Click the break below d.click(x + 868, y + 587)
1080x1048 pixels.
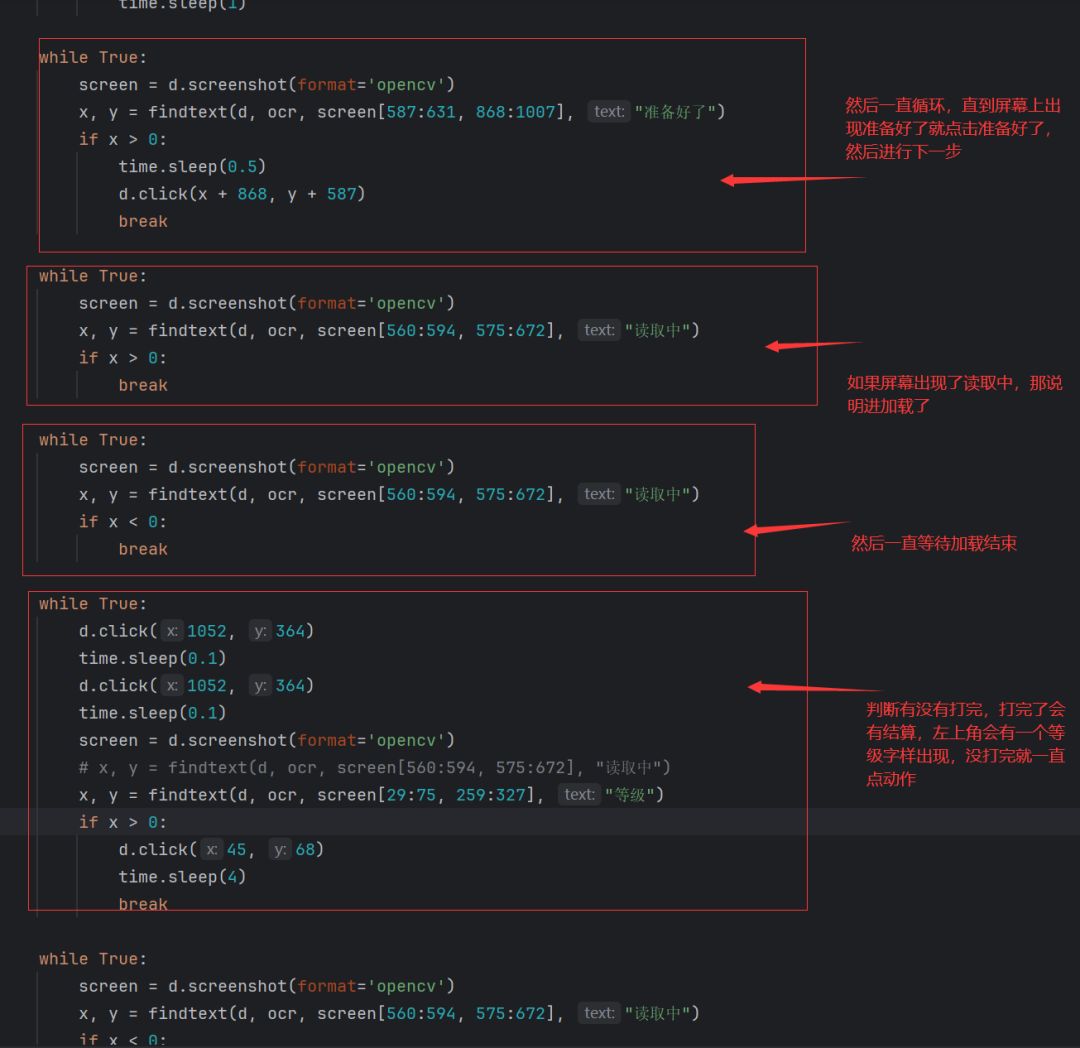tap(143, 222)
